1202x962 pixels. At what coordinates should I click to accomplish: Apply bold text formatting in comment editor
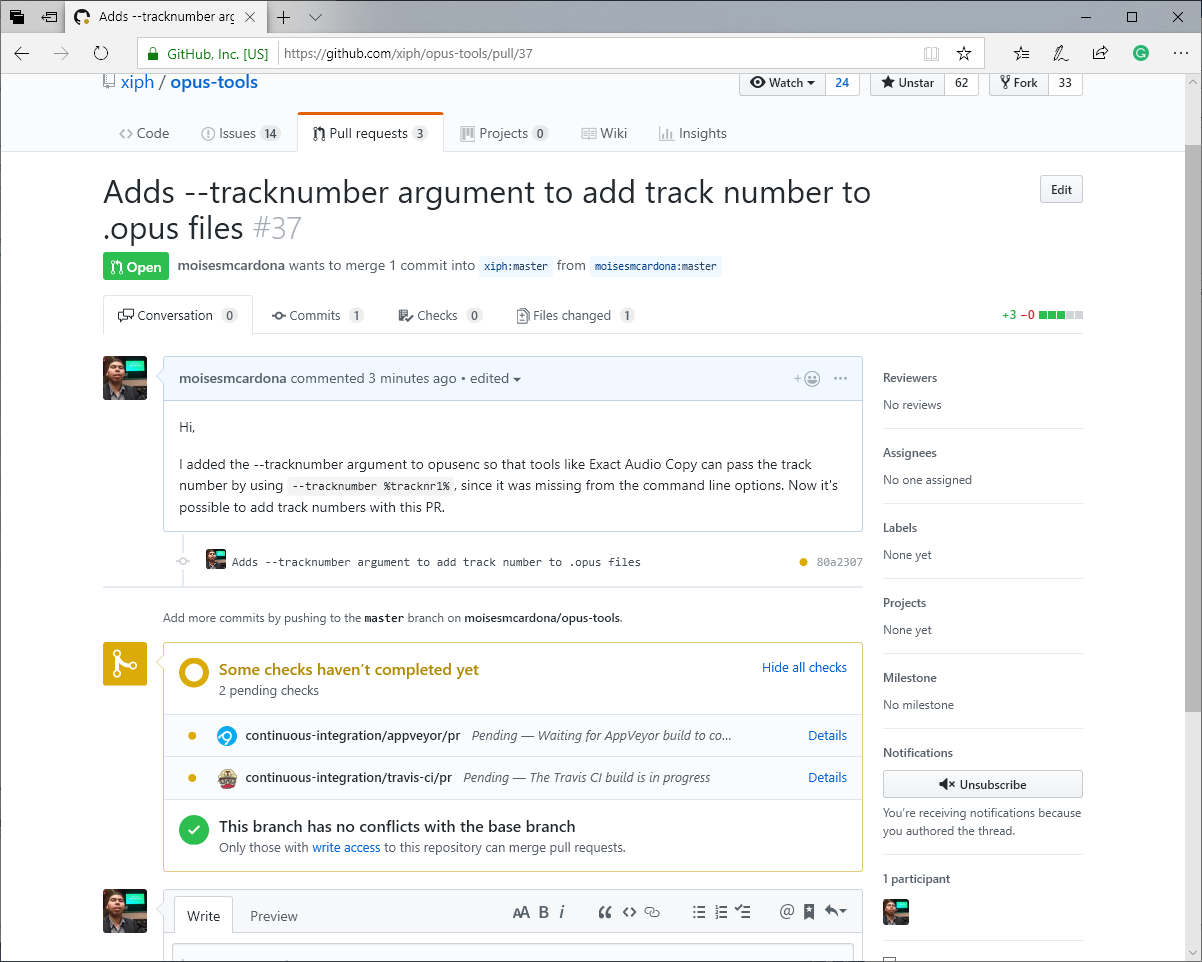tap(544, 912)
